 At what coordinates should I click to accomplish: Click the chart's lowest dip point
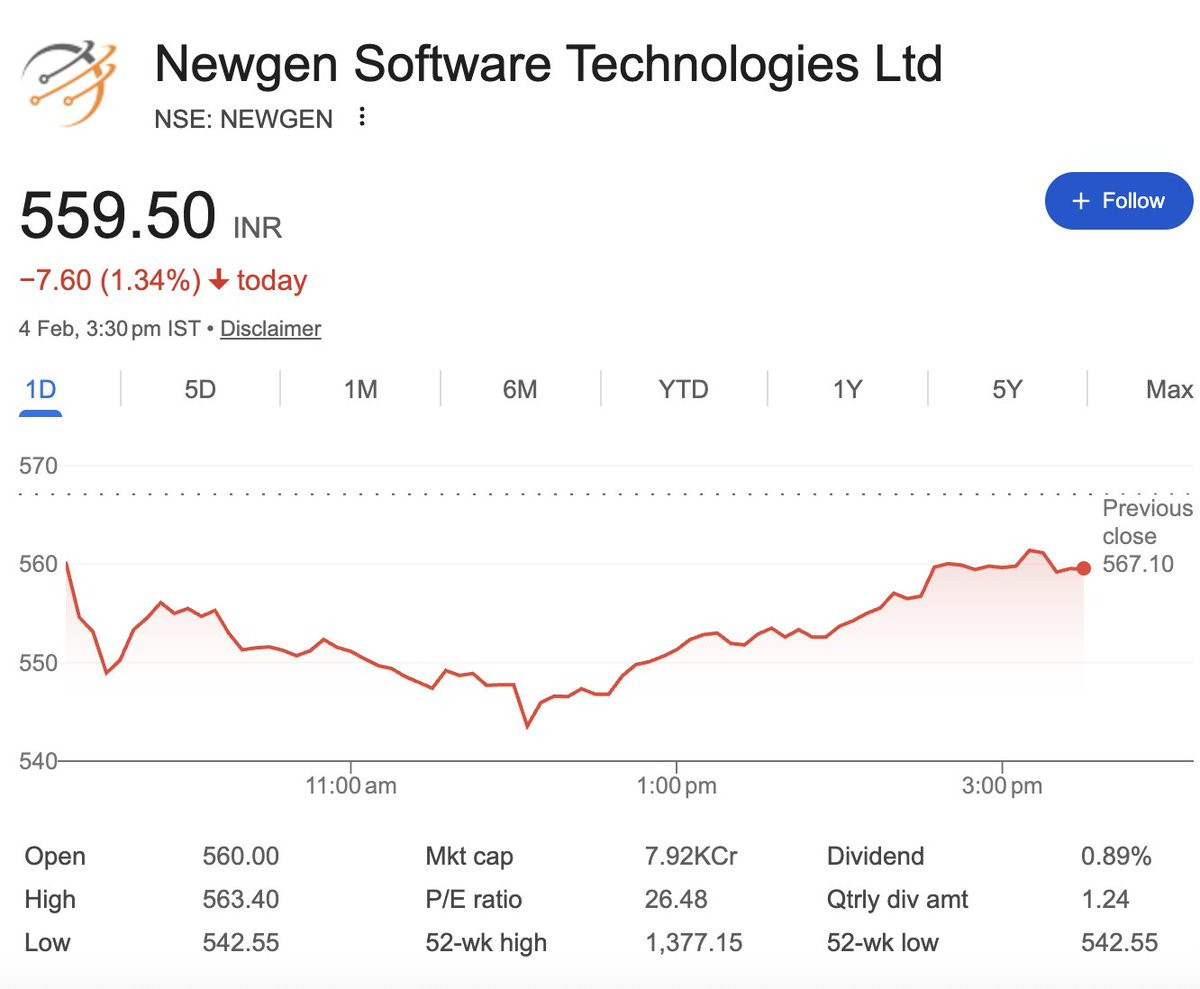point(527,725)
